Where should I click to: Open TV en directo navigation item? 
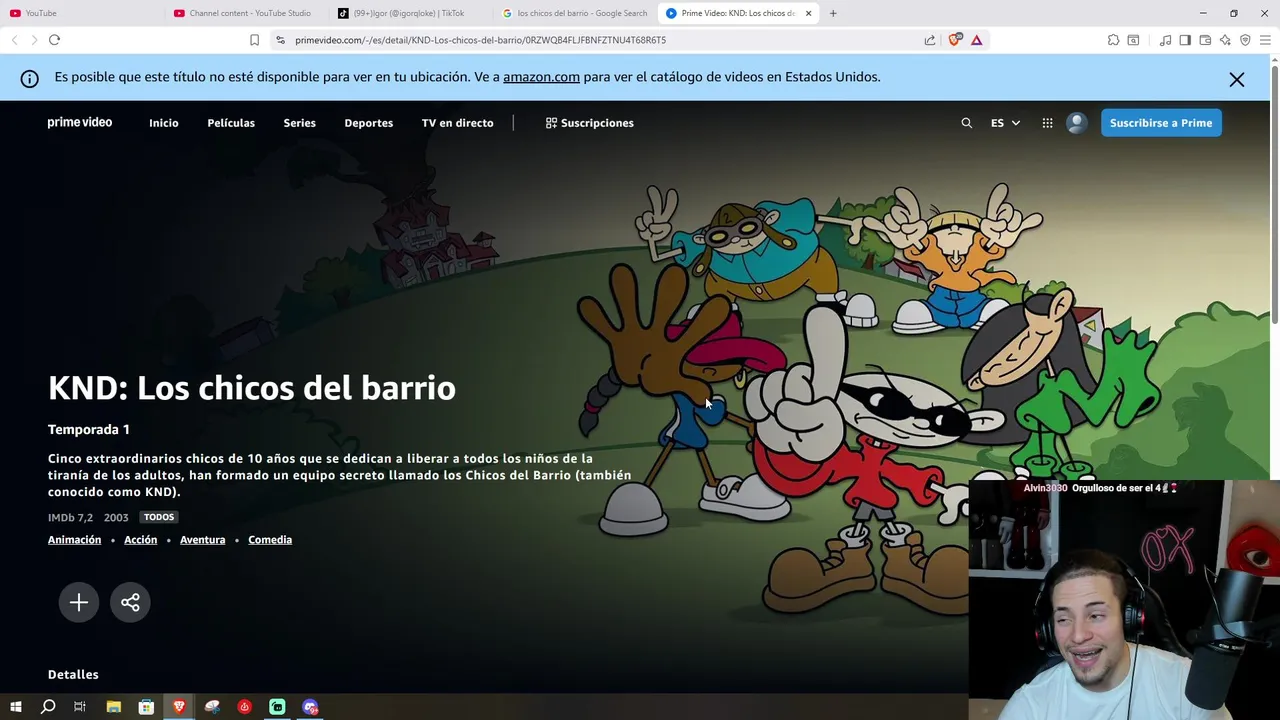point(457,123)
